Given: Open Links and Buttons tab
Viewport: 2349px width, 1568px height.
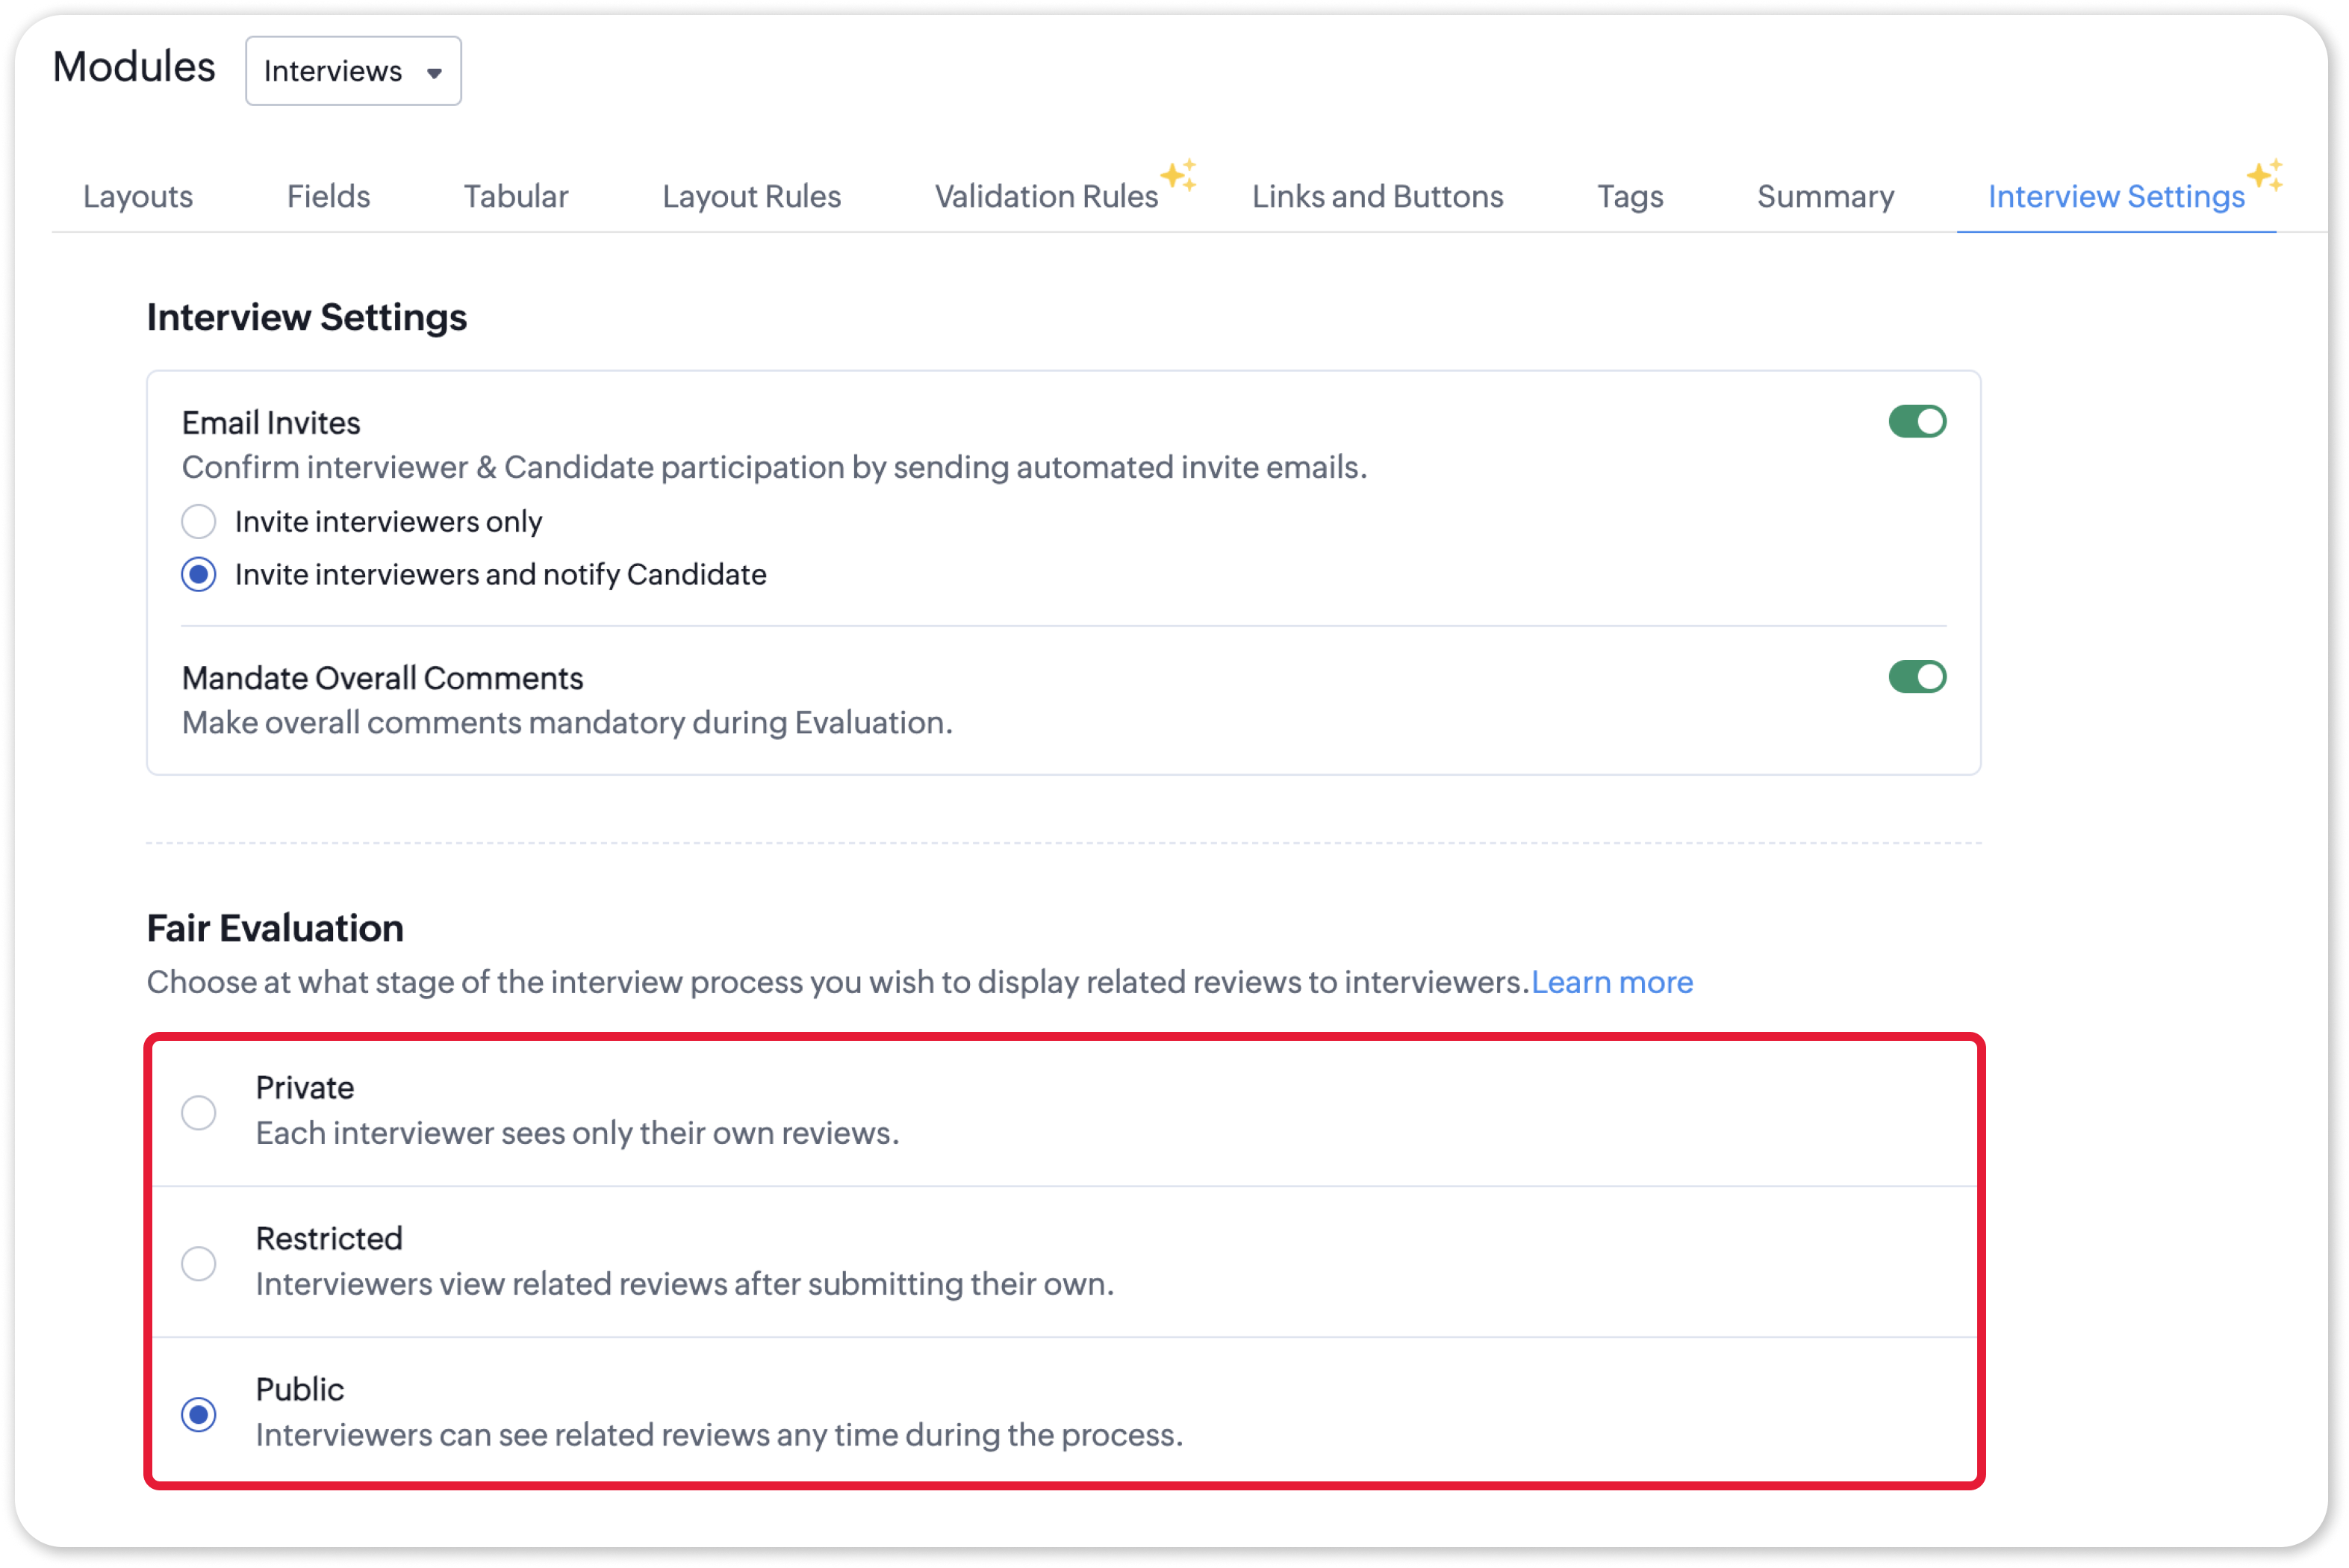Looking at the screenshot, I should 1377,196.
